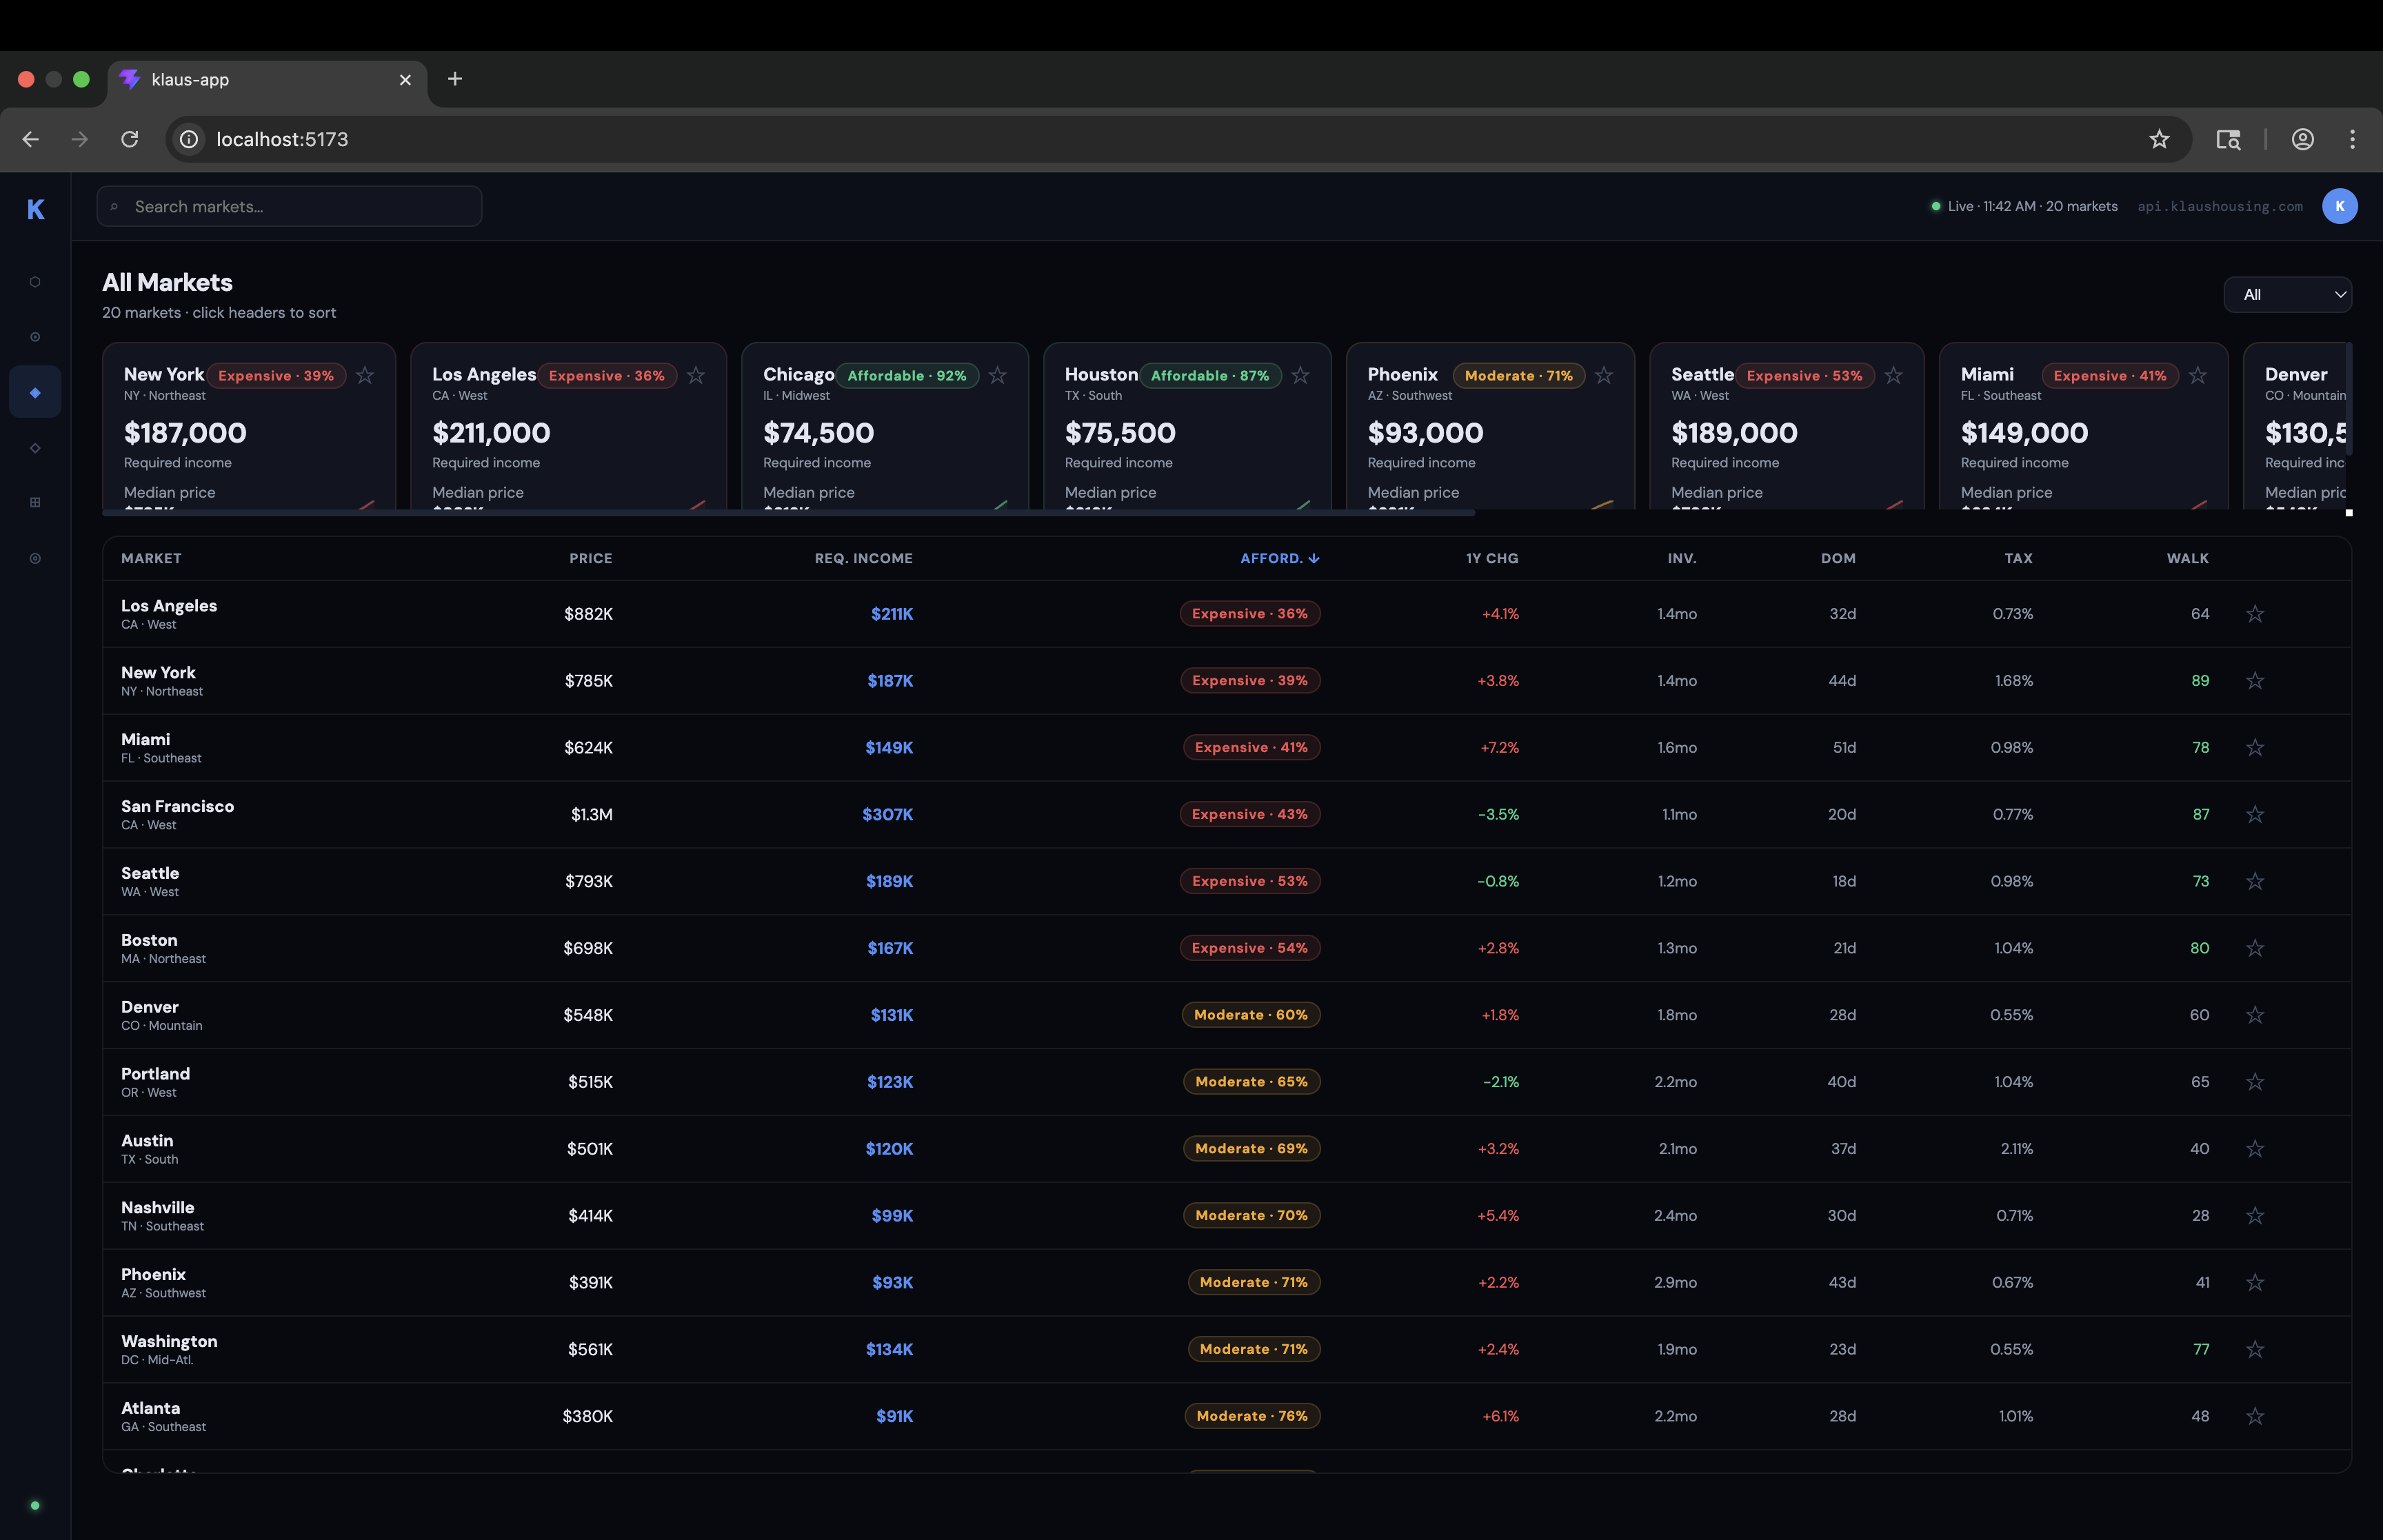Click the blue K logo
This screenshot has height=1540, width=2383.
click(x=36, y=209)
